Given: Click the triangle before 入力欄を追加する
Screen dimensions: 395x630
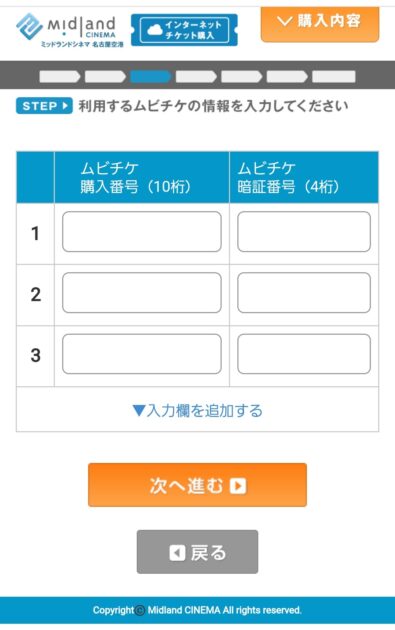Looking at the screenshot, I should pos(139,411).
